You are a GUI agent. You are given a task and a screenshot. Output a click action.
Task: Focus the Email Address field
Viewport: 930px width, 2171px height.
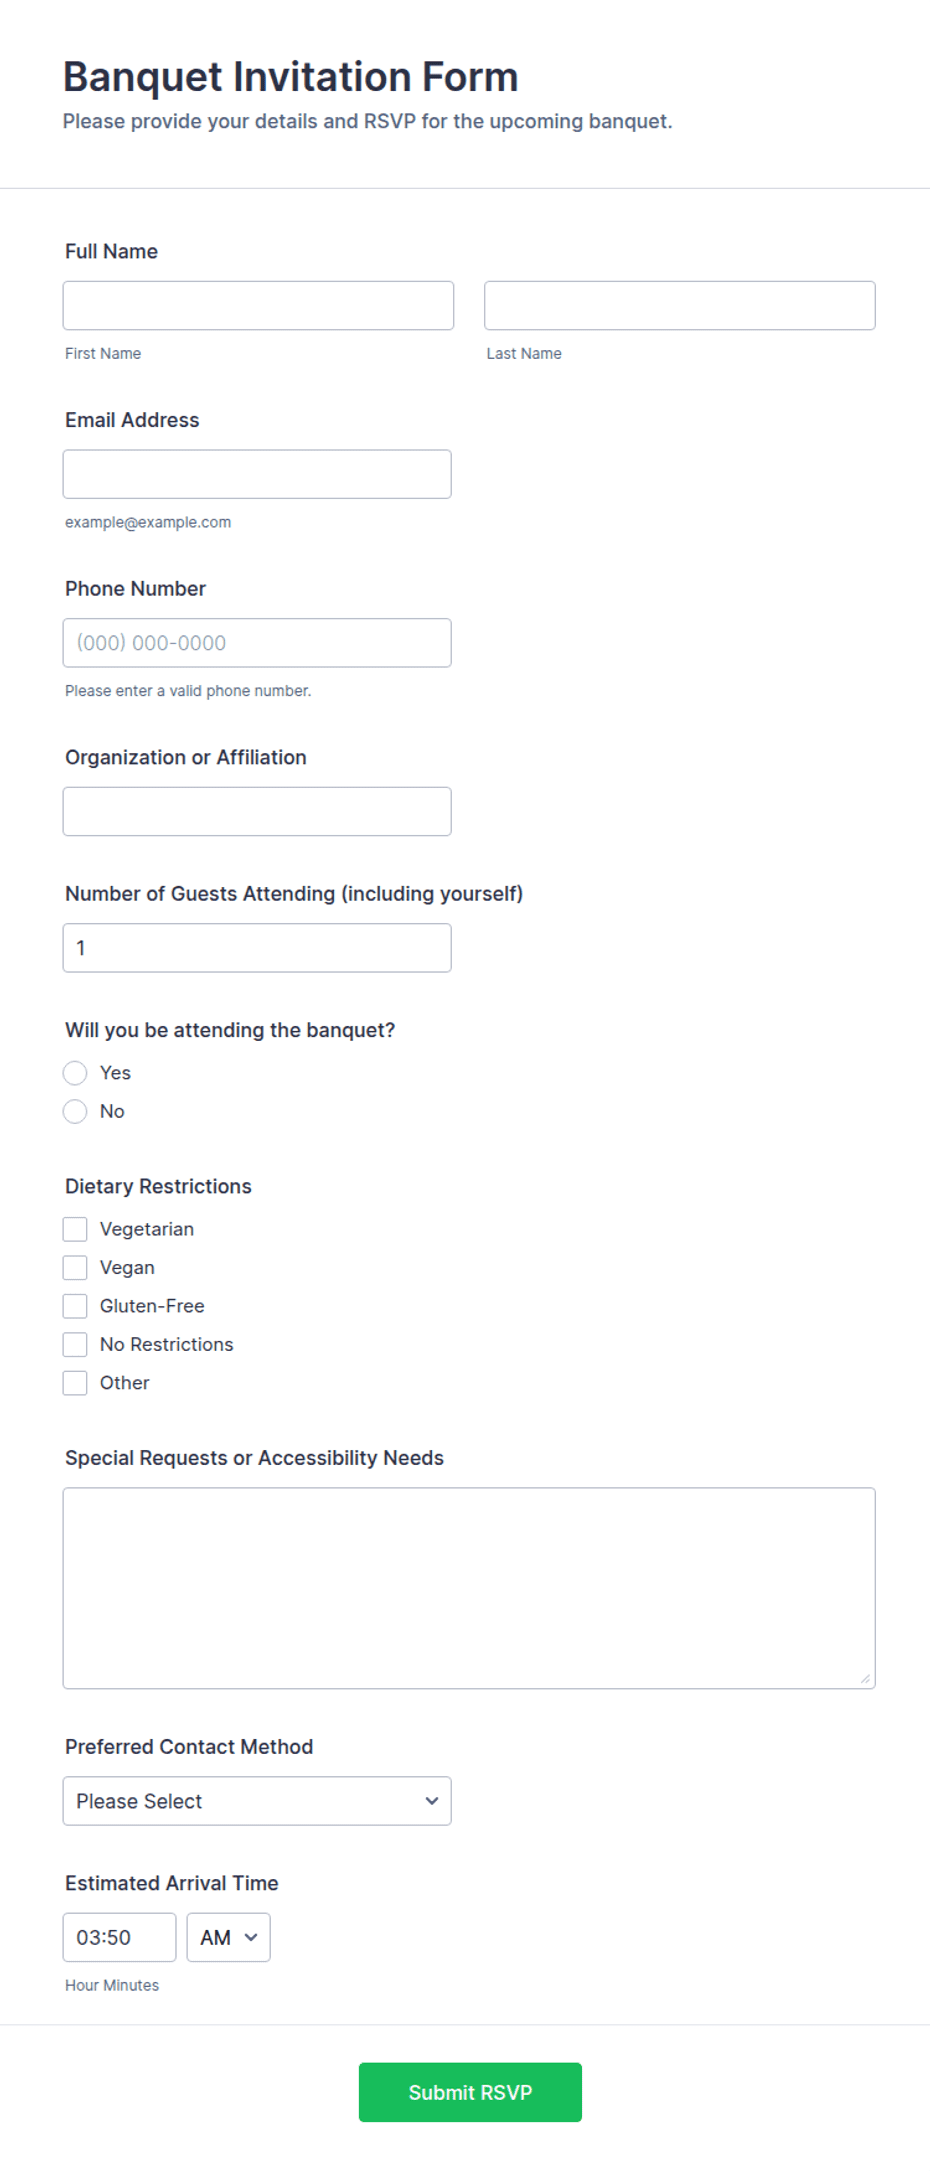tap(257, 474)
